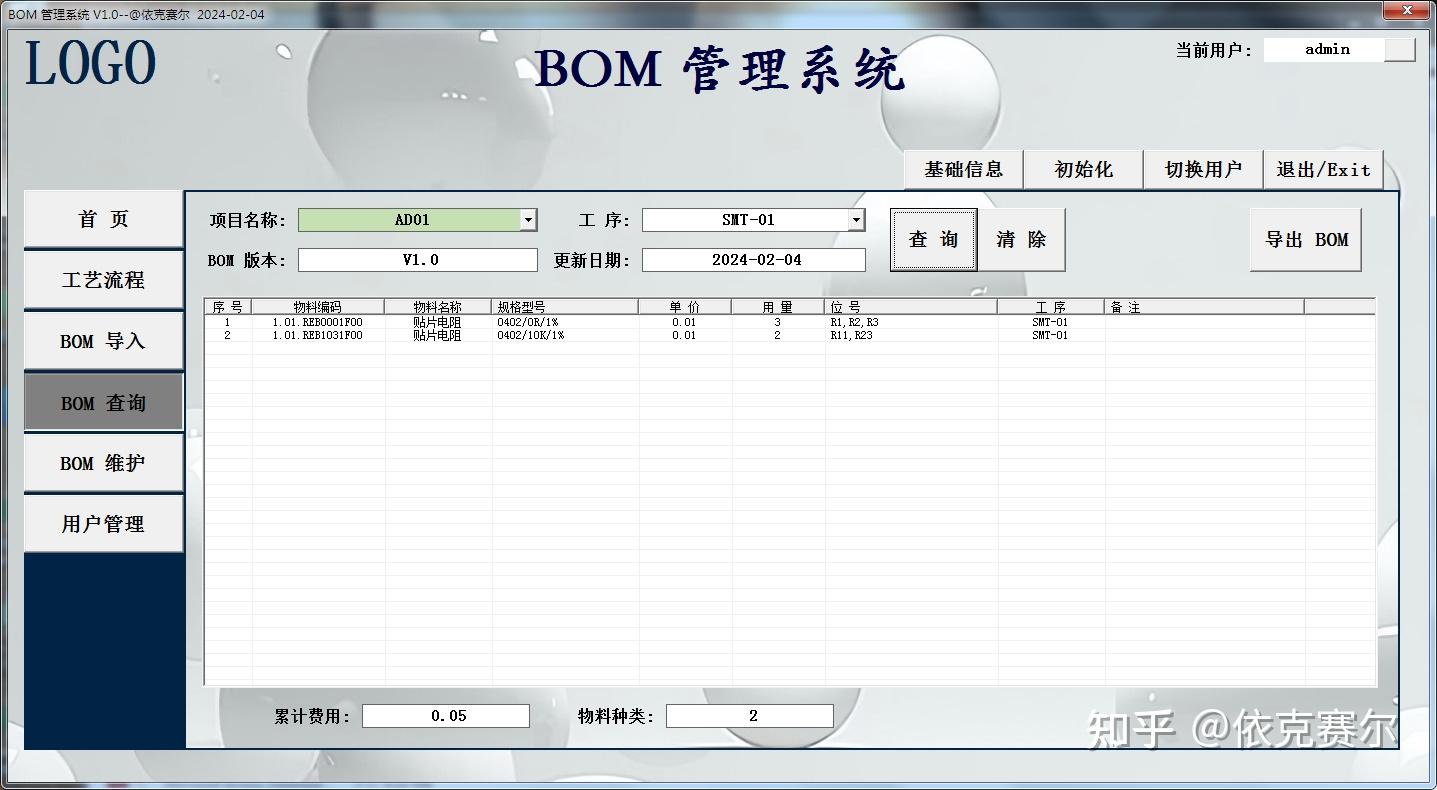Open 用户管理 user management page

[102, 523]
